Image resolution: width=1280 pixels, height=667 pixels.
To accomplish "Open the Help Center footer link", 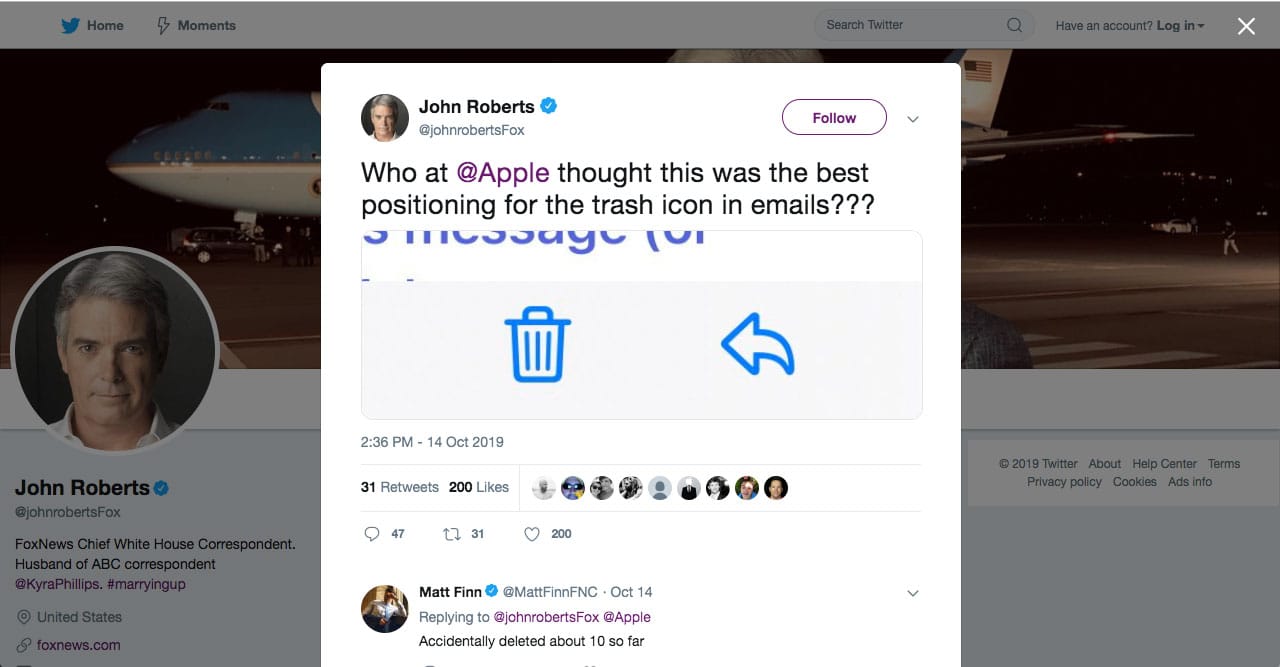I will pos(1164,463).
